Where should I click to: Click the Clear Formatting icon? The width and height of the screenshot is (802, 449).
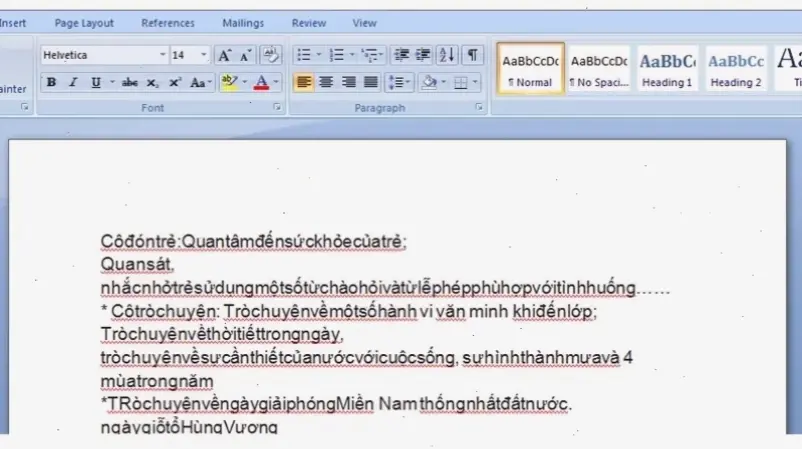click(271, 55)
